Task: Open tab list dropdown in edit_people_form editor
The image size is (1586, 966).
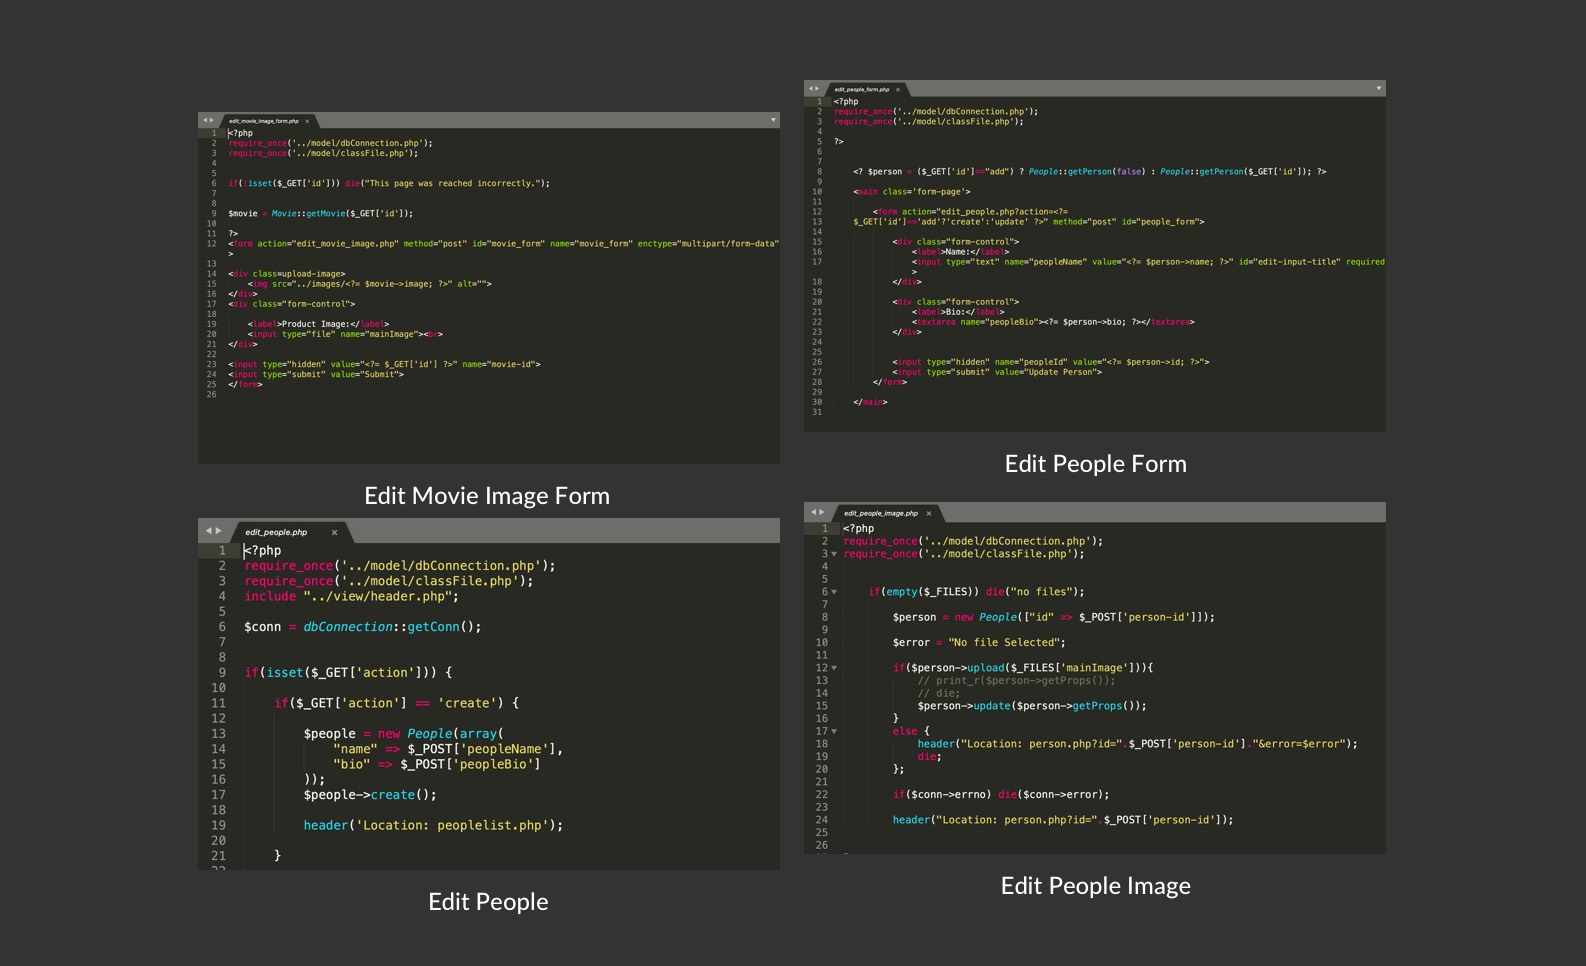Action: coord(1379,89)
